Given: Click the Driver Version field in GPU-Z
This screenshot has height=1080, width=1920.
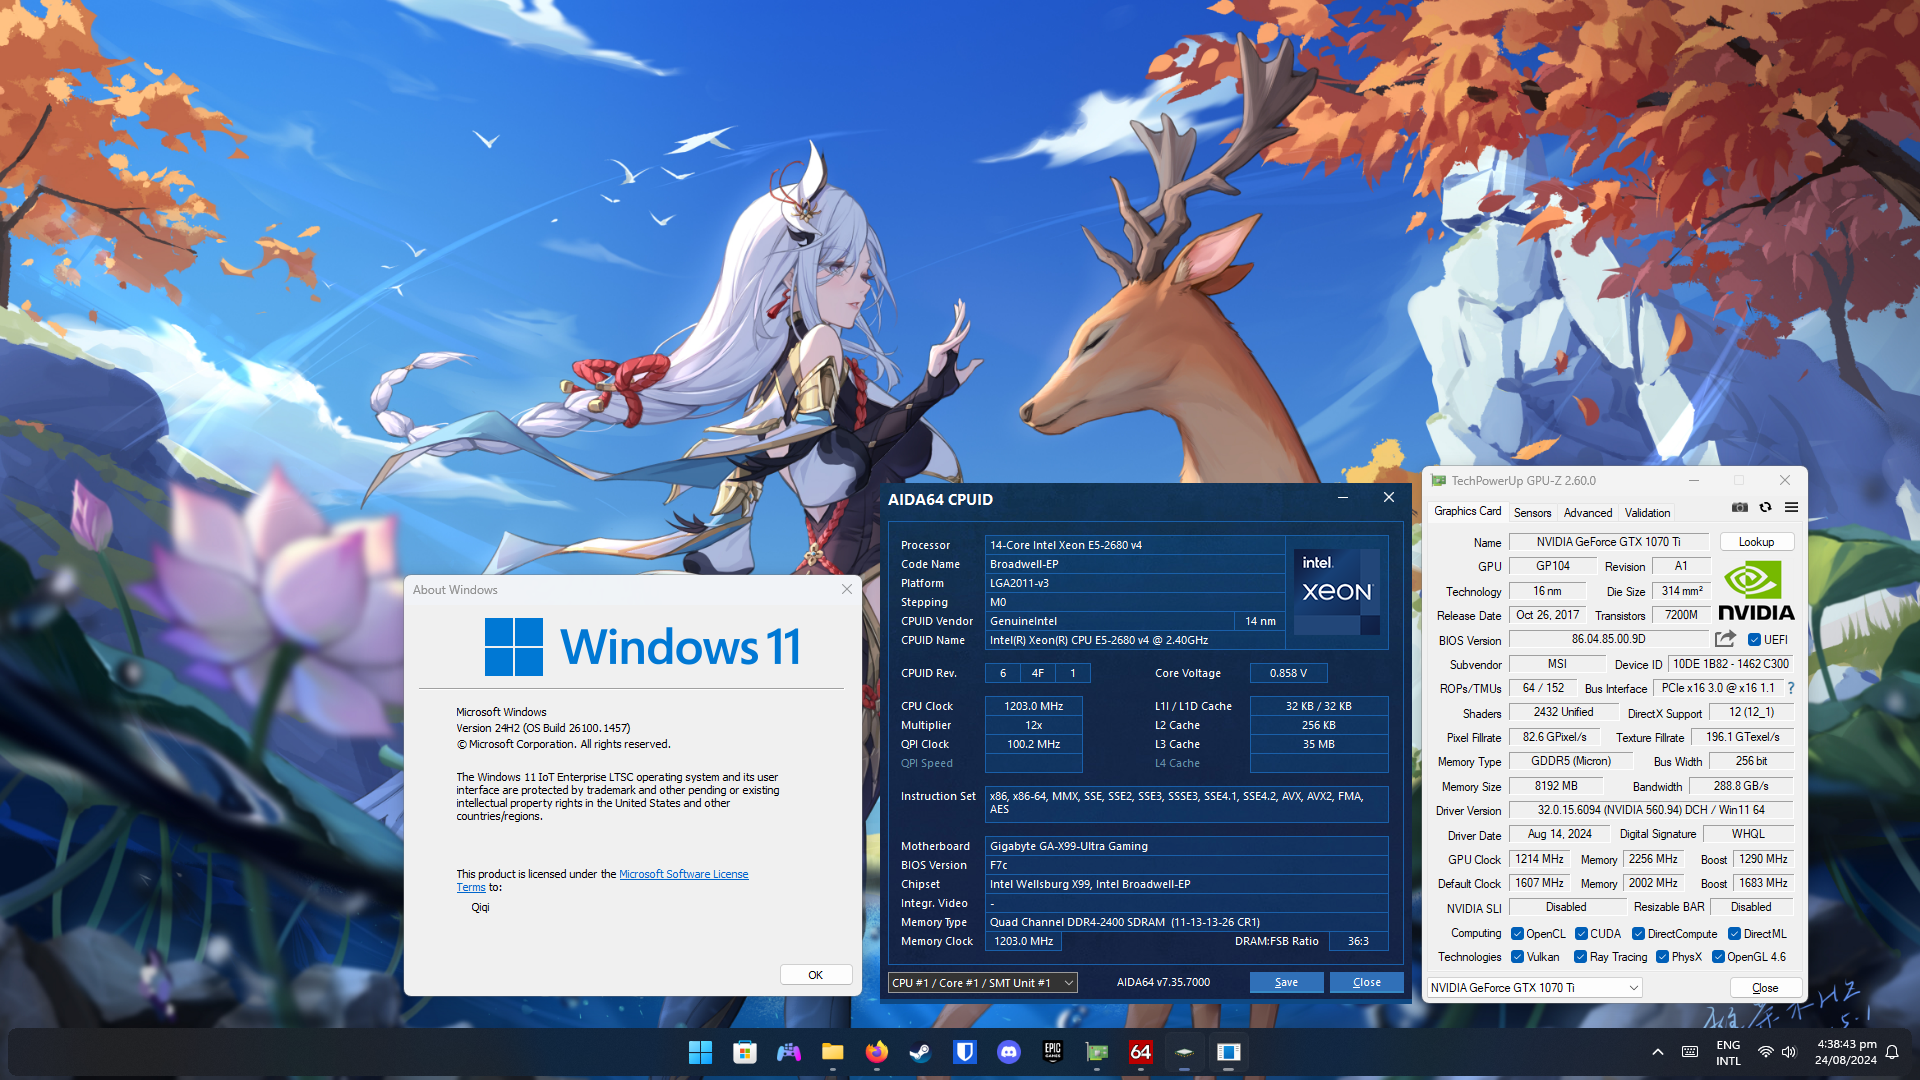Looking at the screenshot, I should tap(1651, 810).
